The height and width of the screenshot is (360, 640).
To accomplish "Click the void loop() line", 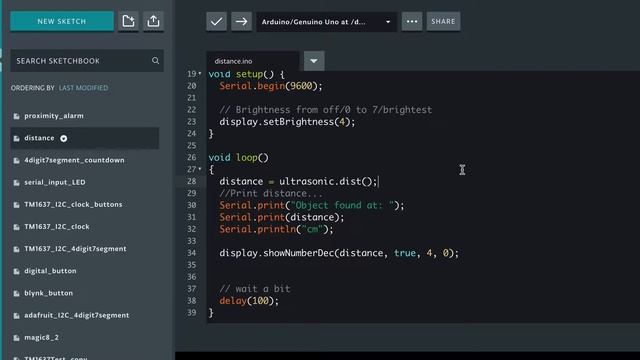I will pyautogui.click(x=238, y=158).
